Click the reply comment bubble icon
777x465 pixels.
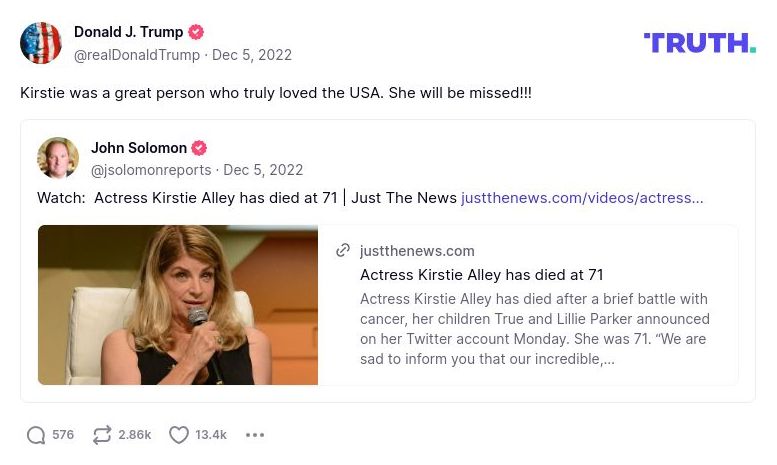coord(36,435)
